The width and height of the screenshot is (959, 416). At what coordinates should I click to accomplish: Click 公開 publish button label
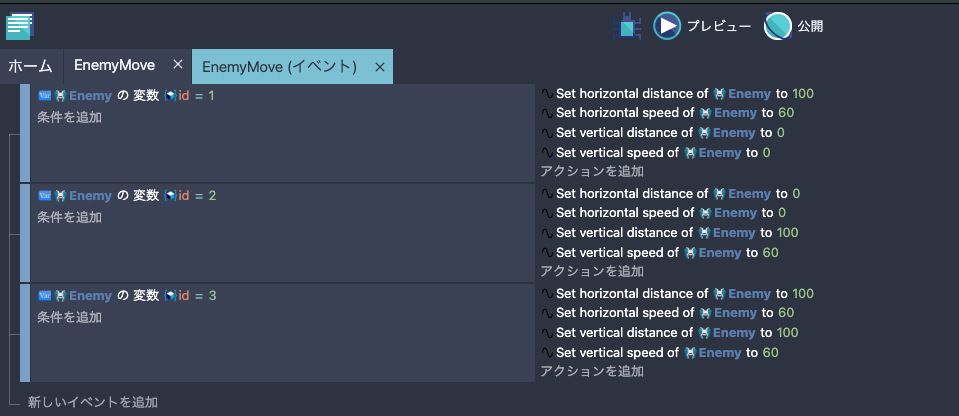pyautogui.click(x=810, y=26)
